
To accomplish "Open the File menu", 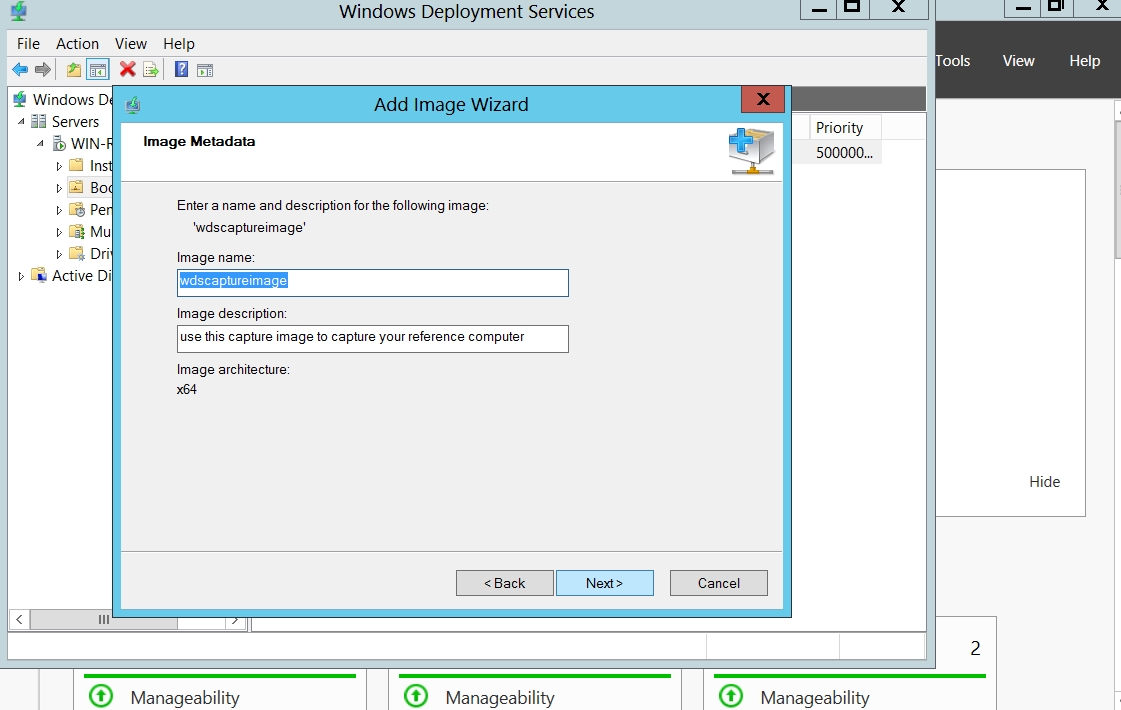I will [x=28, y=44].
